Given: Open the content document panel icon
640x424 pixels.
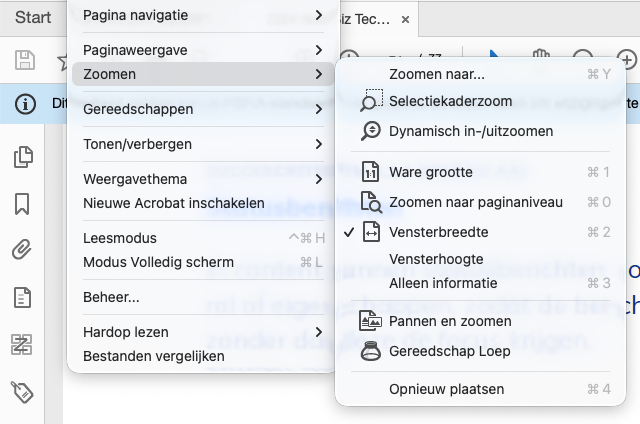Looking at the screenshot, I should click(x=22, y=297).
